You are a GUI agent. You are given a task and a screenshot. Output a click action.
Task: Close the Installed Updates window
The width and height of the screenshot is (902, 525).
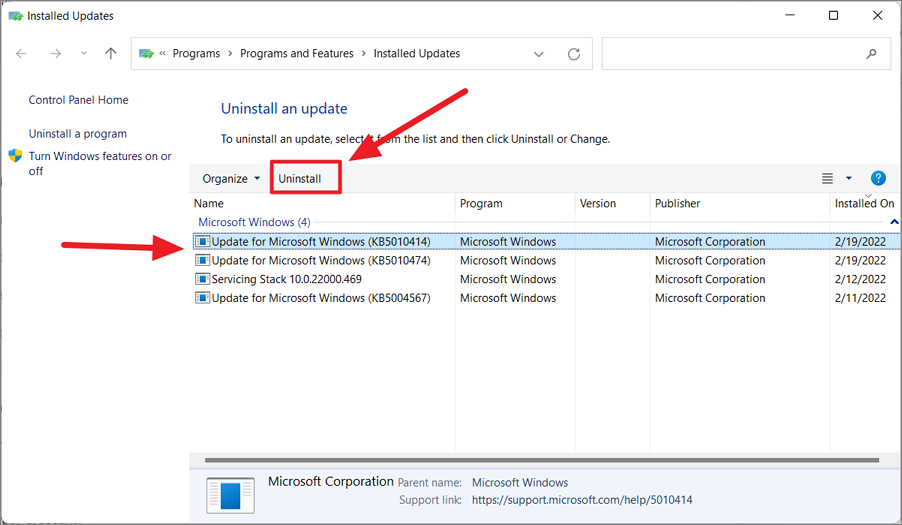(877, 16)
